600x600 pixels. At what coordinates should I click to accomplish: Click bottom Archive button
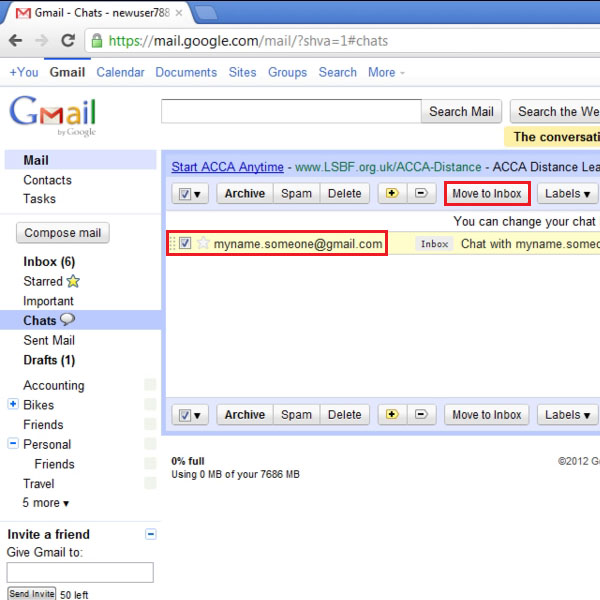245,414
